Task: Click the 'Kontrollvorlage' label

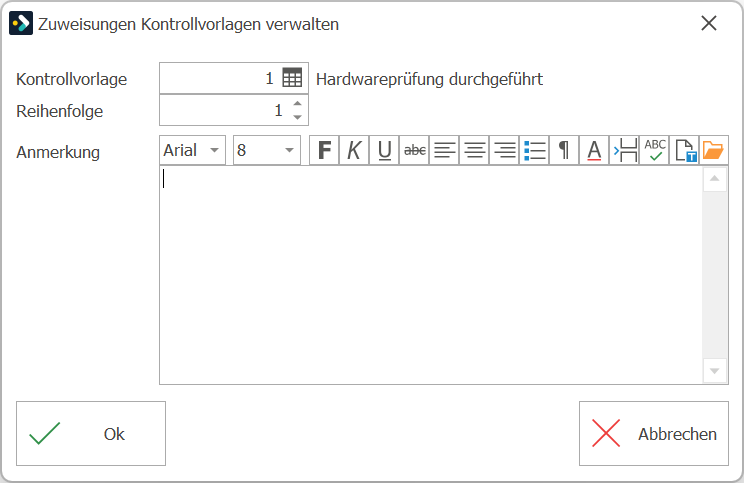Action: (72, 79)
